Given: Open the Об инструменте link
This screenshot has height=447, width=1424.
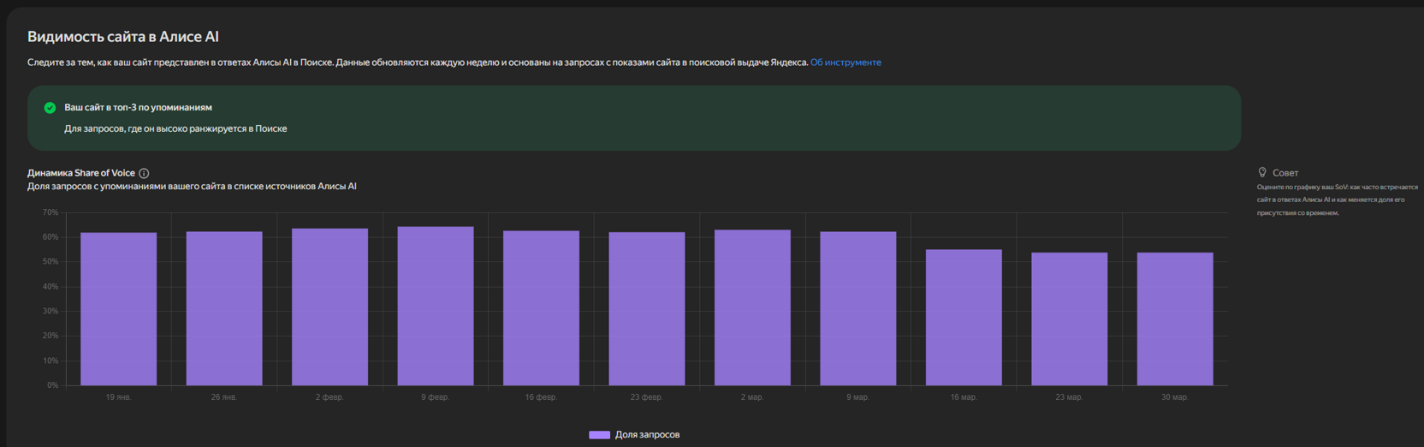Looking at the screenshot, I should click(845, 62).
